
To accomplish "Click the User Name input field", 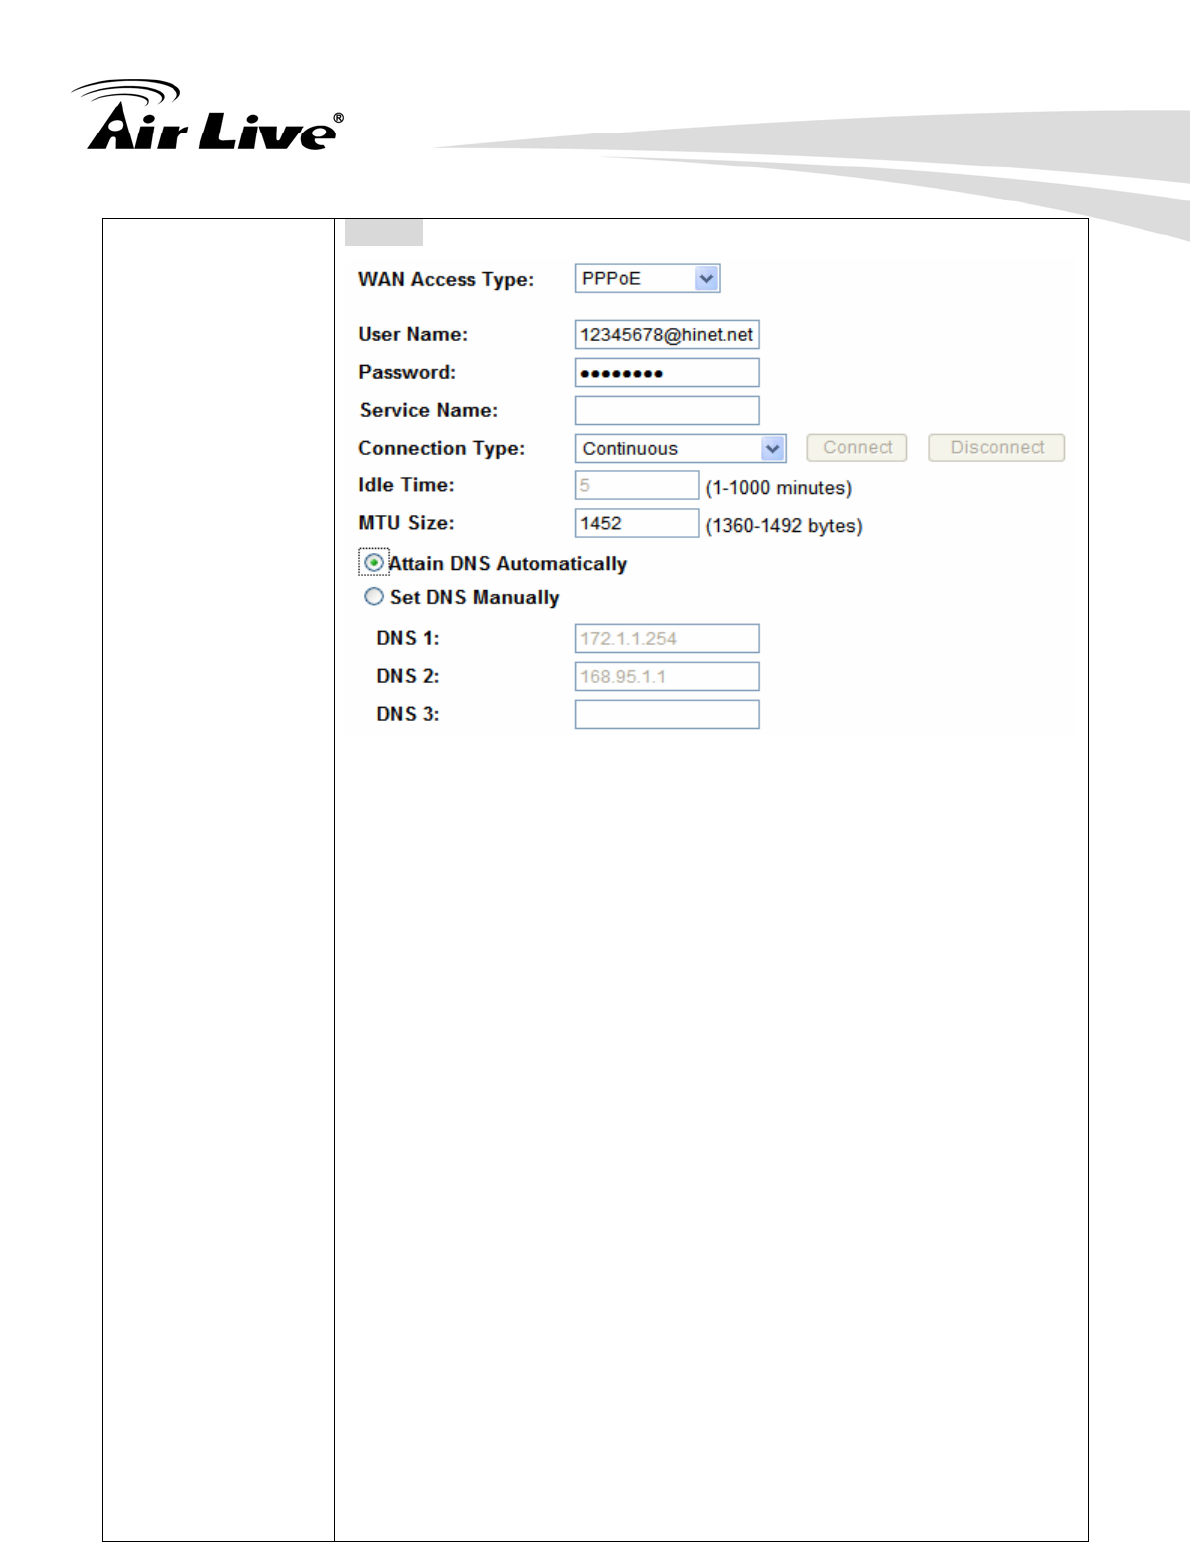I will [x=667, y=335].
